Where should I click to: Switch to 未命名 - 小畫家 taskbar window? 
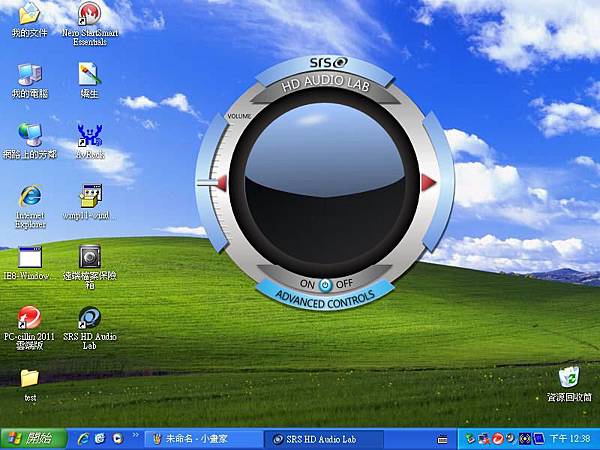click(203, 439)
